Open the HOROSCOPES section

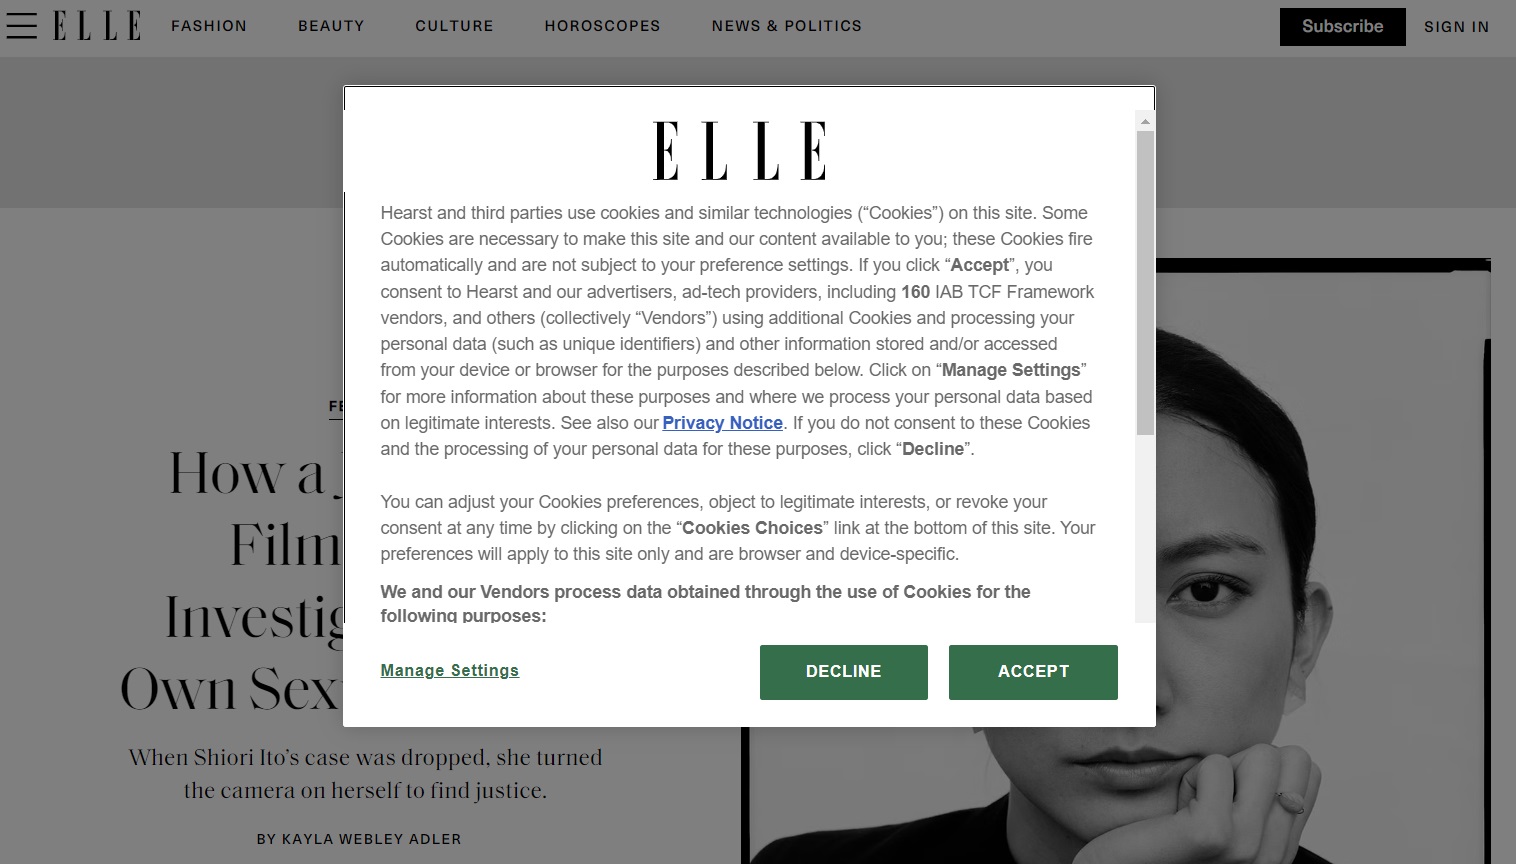click(x=602, y=26)
